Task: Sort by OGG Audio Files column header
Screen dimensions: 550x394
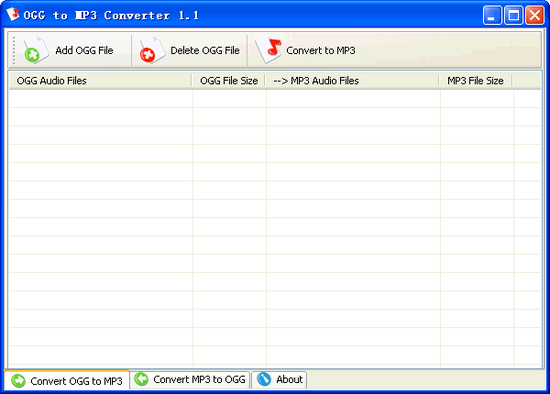Action: coord(100,81)
